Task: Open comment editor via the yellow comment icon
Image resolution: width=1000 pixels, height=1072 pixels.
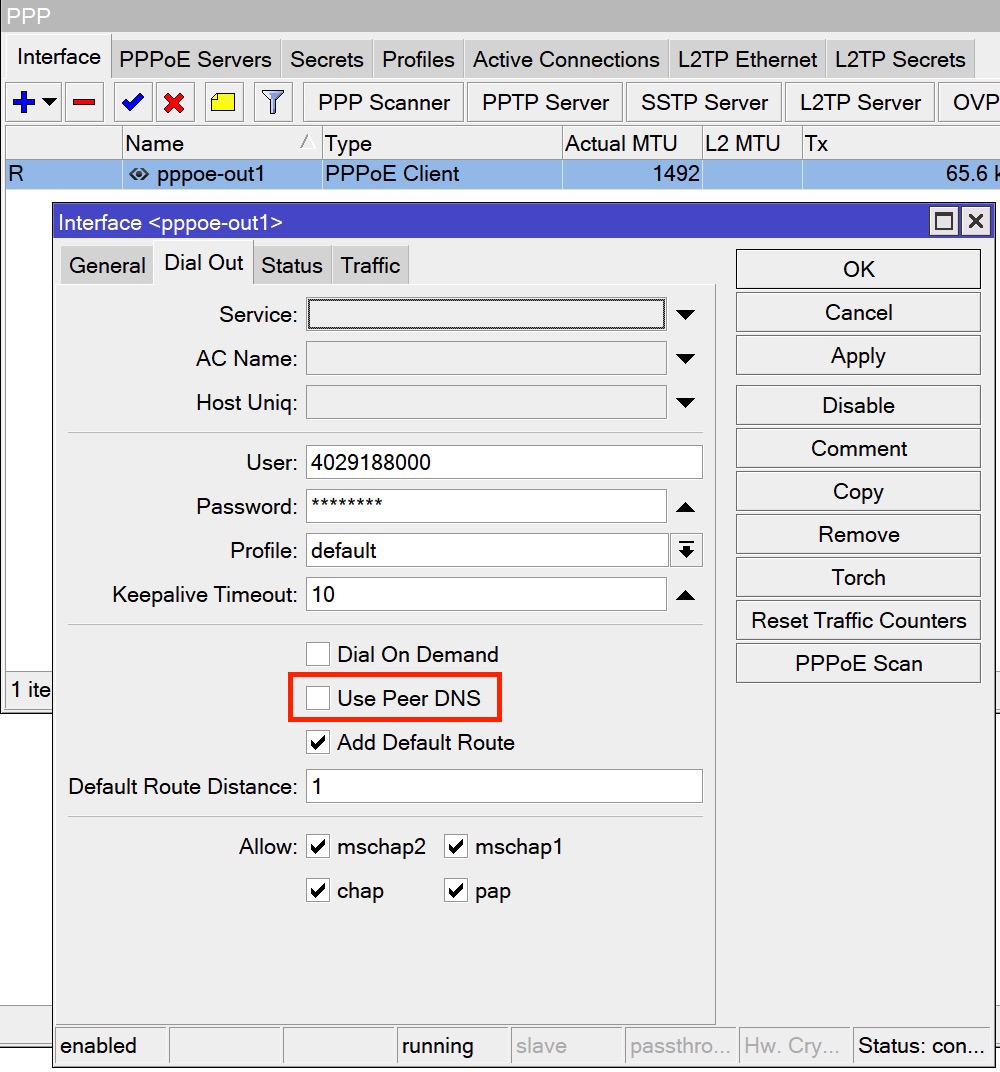Action: (x=225, y=101)
